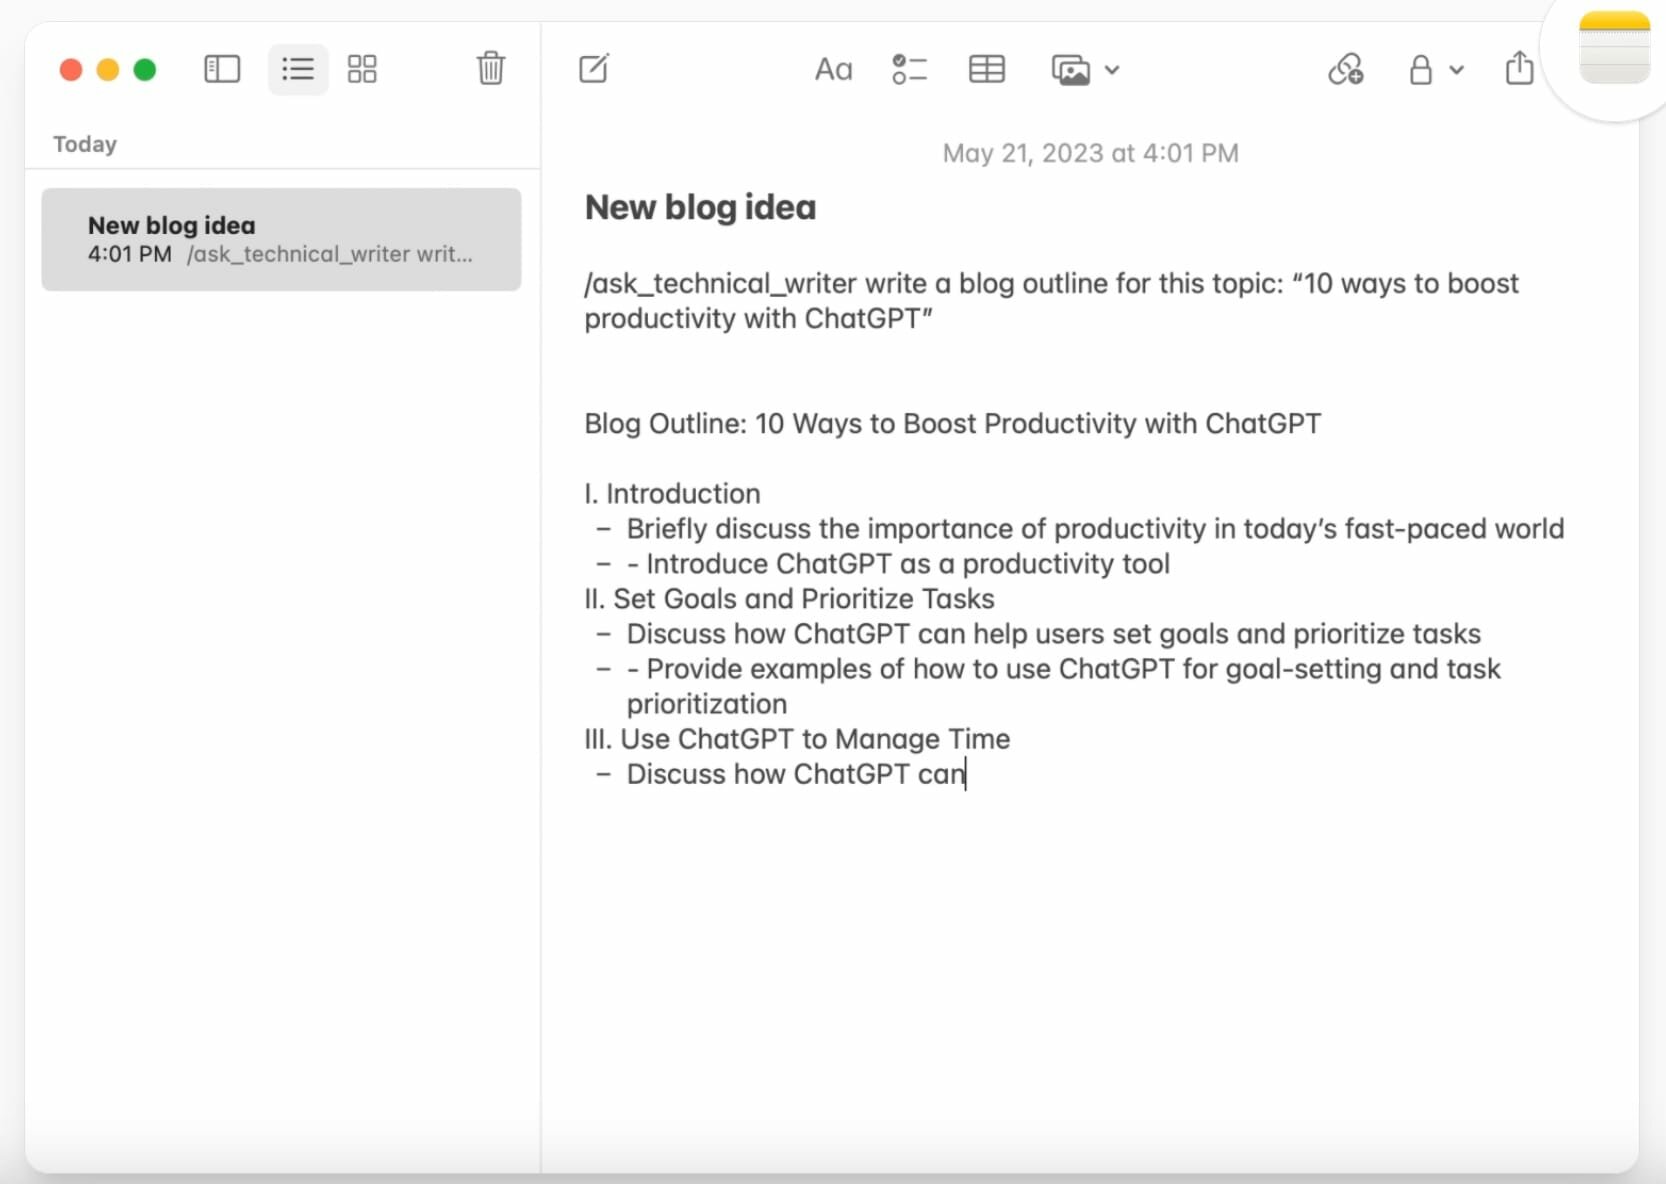Switch to gallery view
The height and width of the screenshot is (1184, 1666).
(362, 69)
